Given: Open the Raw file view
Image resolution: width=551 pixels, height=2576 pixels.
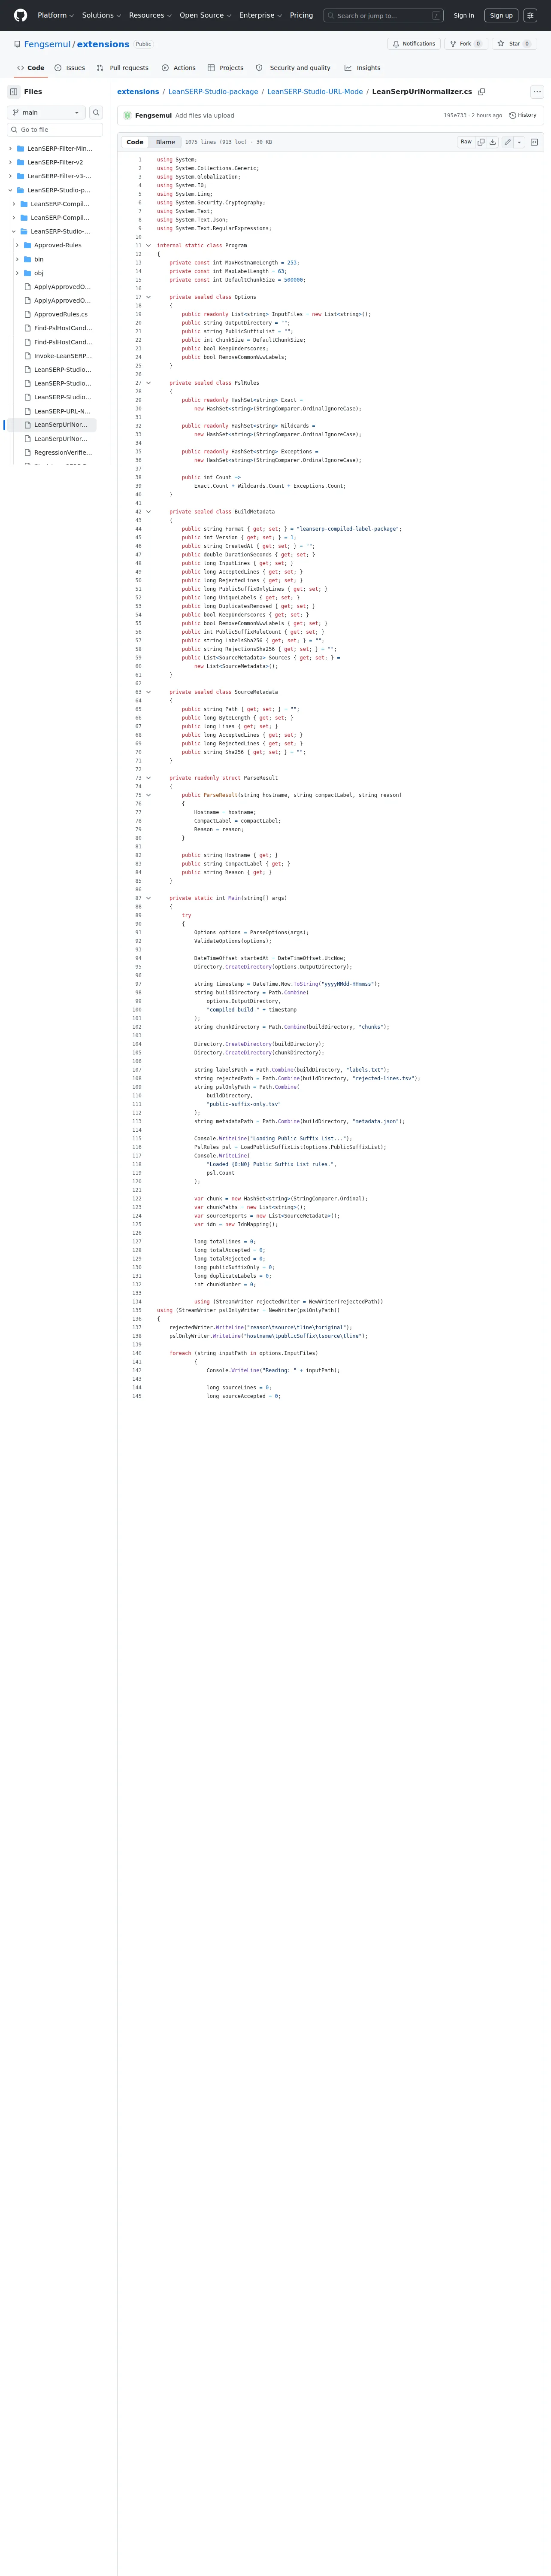Looking at the screenshot, I should click(466, 142).
